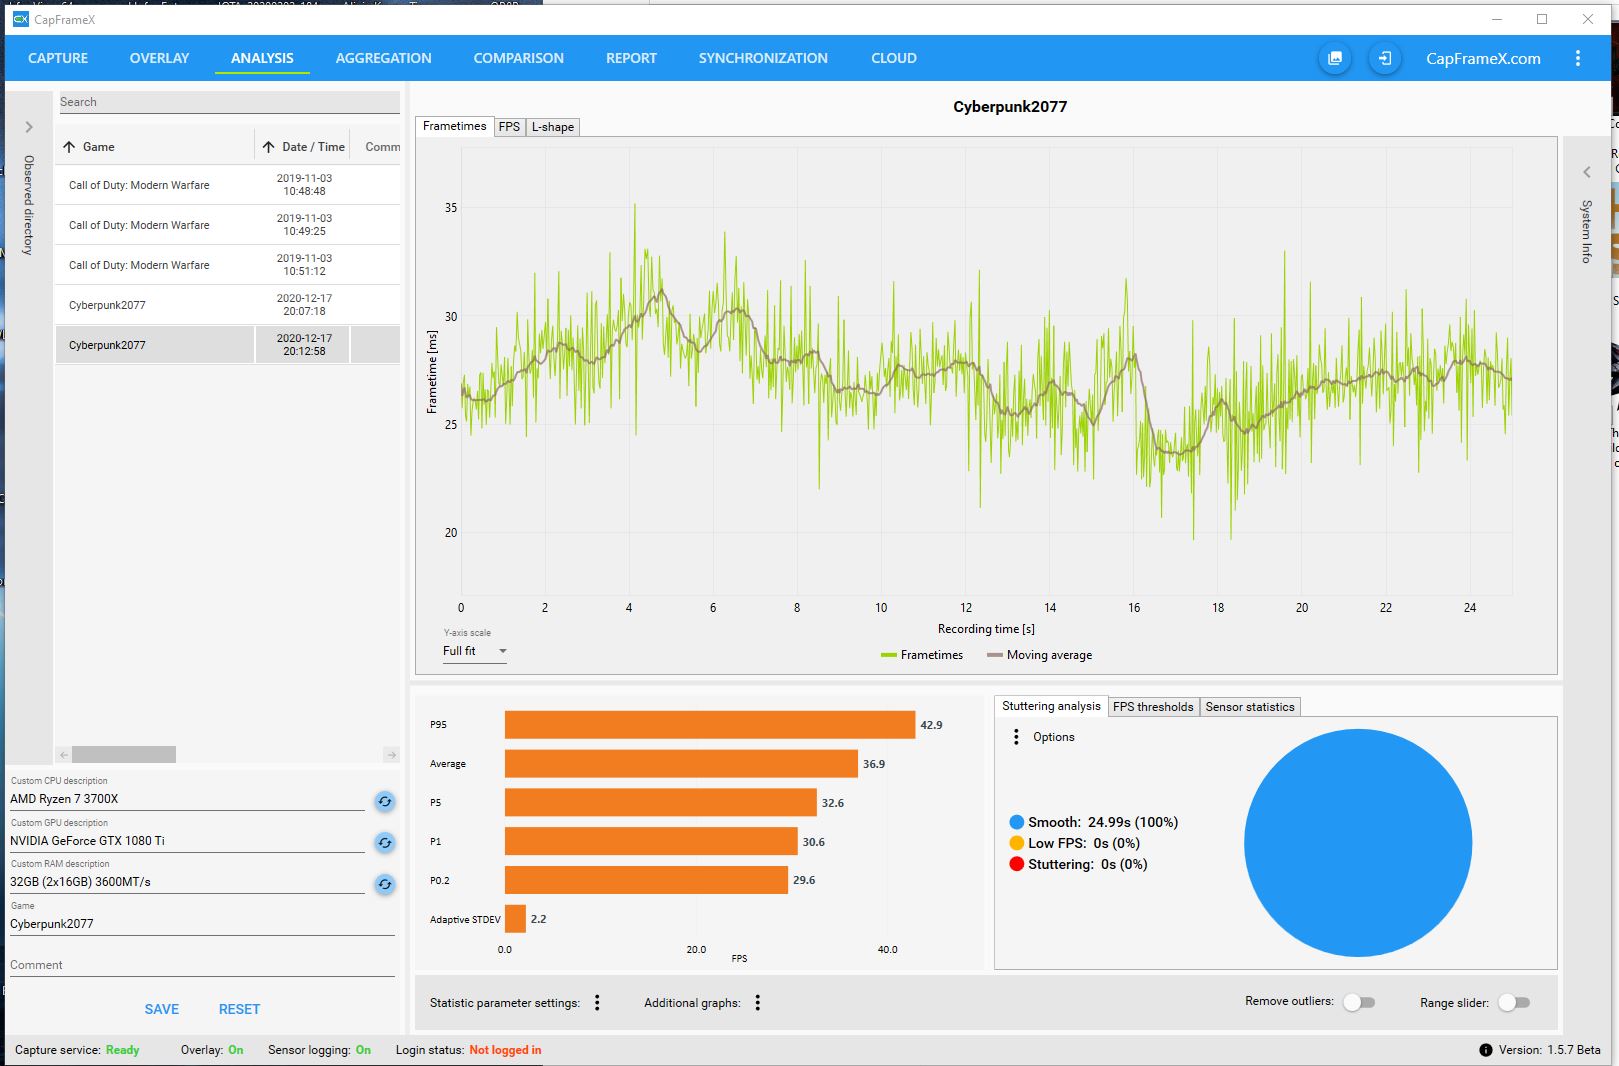Select Stuttering analysis tab
The image size is (1619, 1066).
coord(1051,706)
